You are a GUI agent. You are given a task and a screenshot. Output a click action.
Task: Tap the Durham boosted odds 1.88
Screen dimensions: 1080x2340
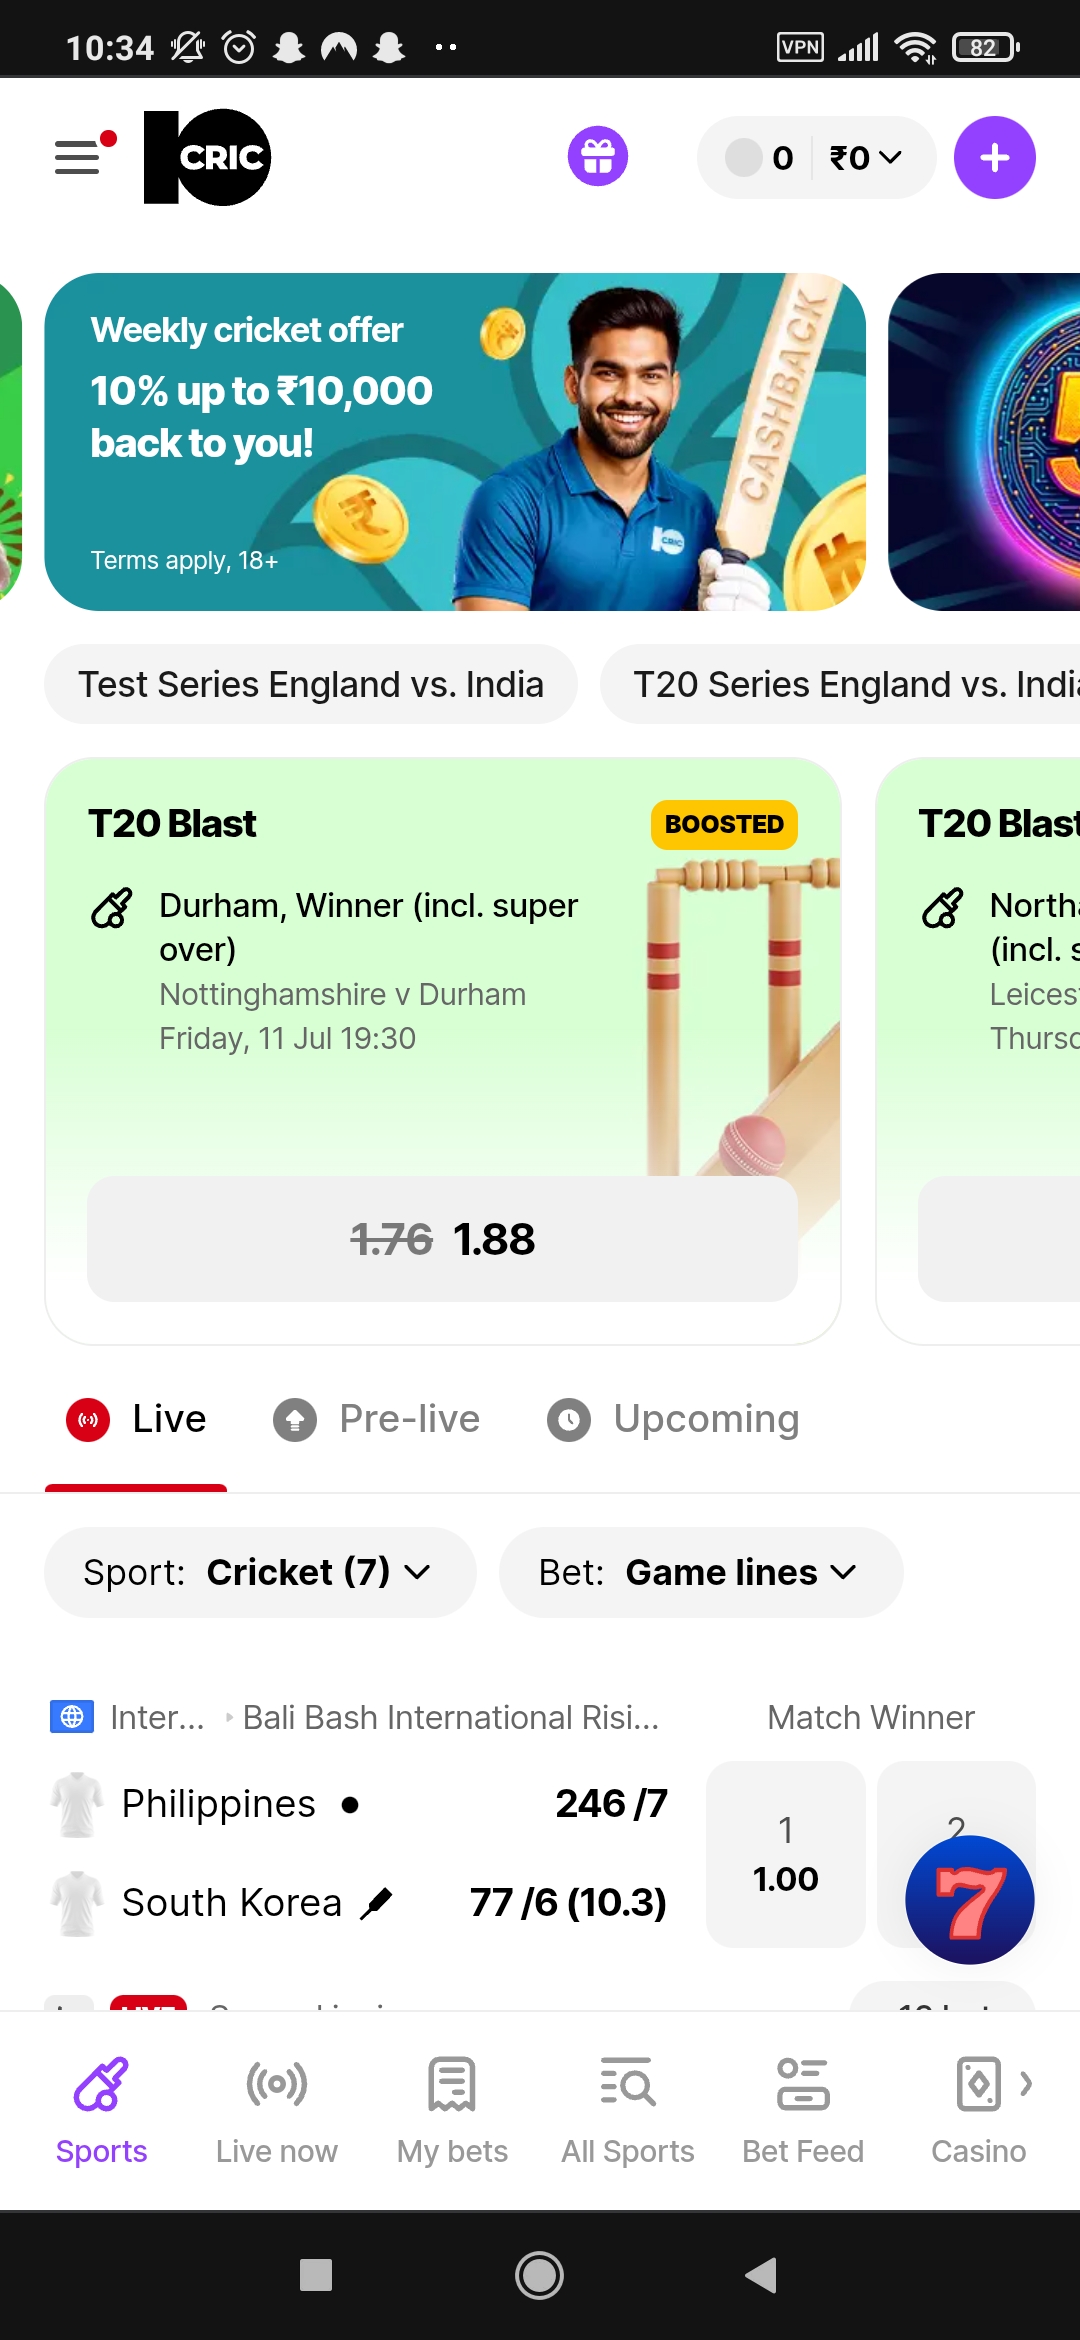[442, 1239]
